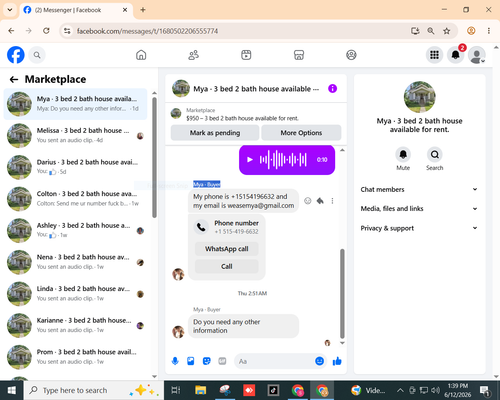Click the More Options button
The height and width of the screenshot is (400, 500).
[x=301, y=133]
